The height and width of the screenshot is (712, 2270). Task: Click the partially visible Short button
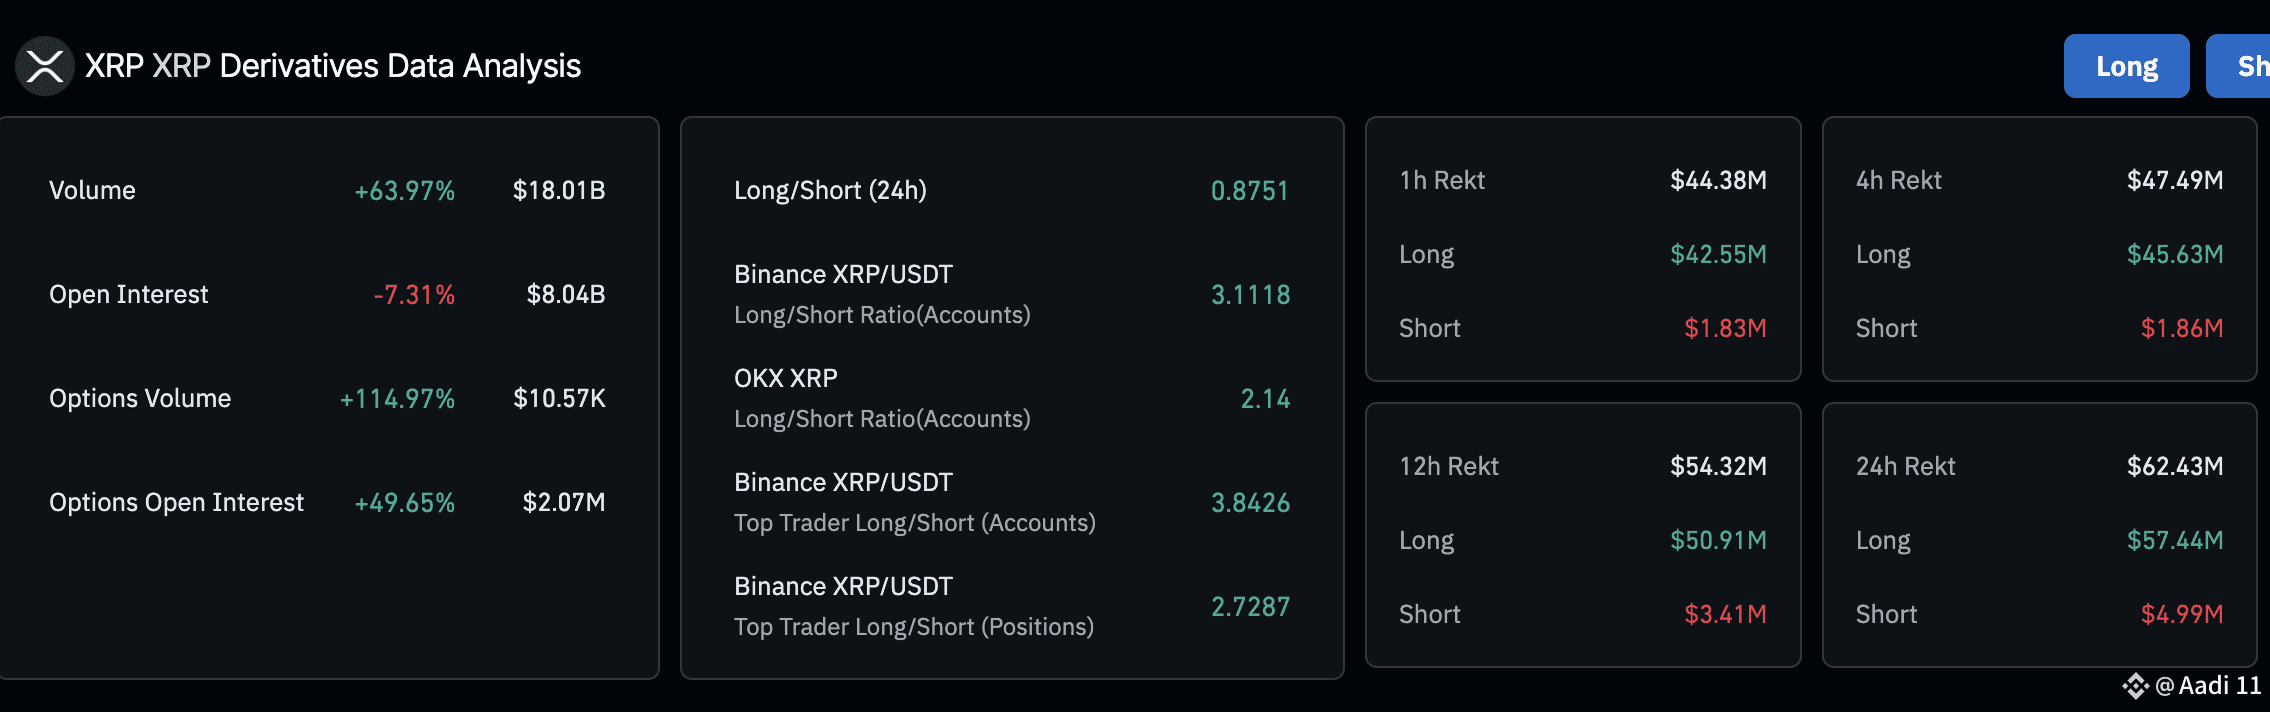click(2240, 66)
